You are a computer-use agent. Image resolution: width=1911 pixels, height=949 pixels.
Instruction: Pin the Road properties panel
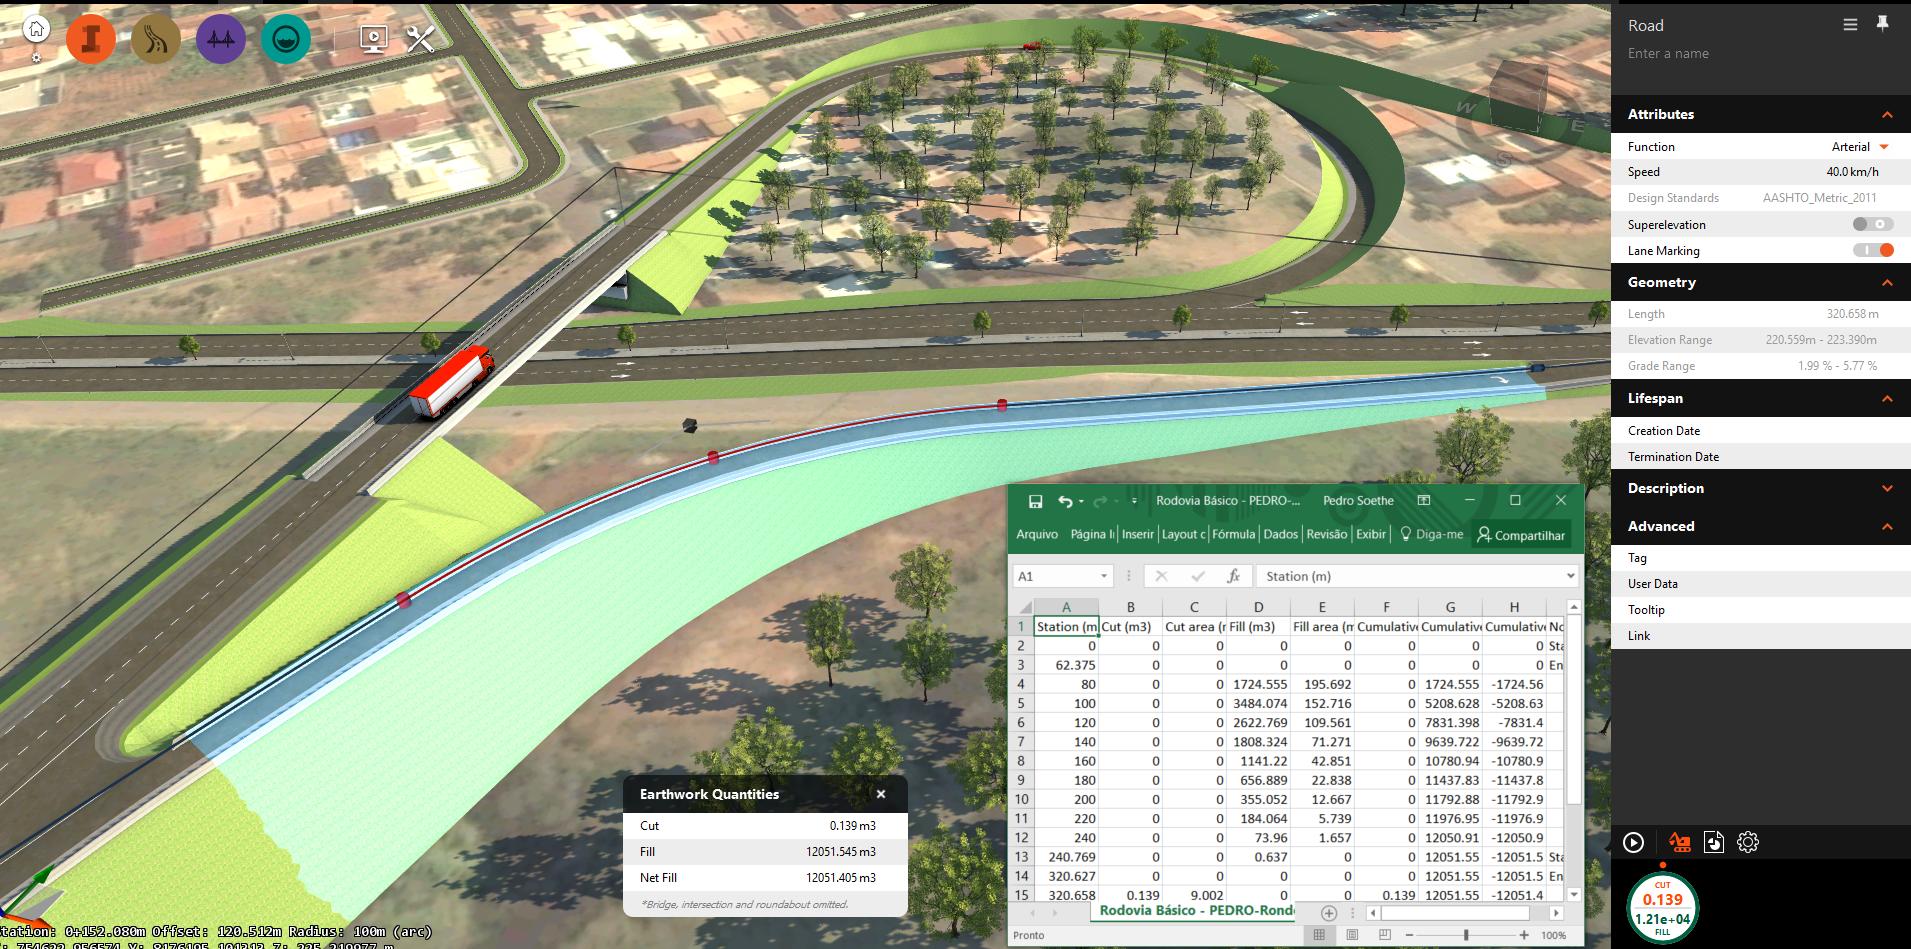coord(1883,22)
